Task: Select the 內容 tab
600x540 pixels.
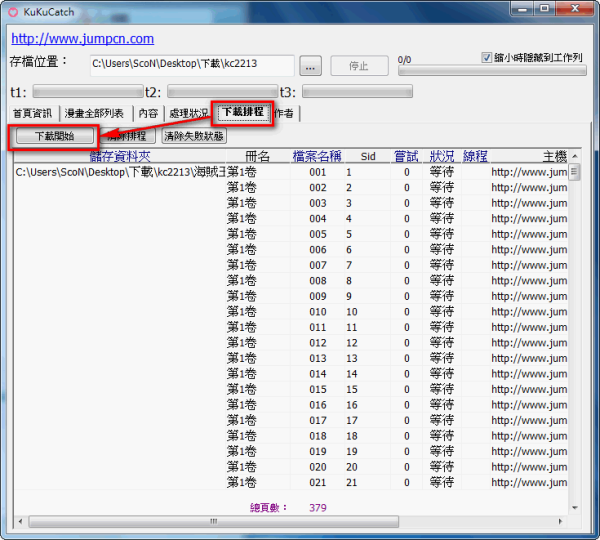Action: [x=148, y=113]
